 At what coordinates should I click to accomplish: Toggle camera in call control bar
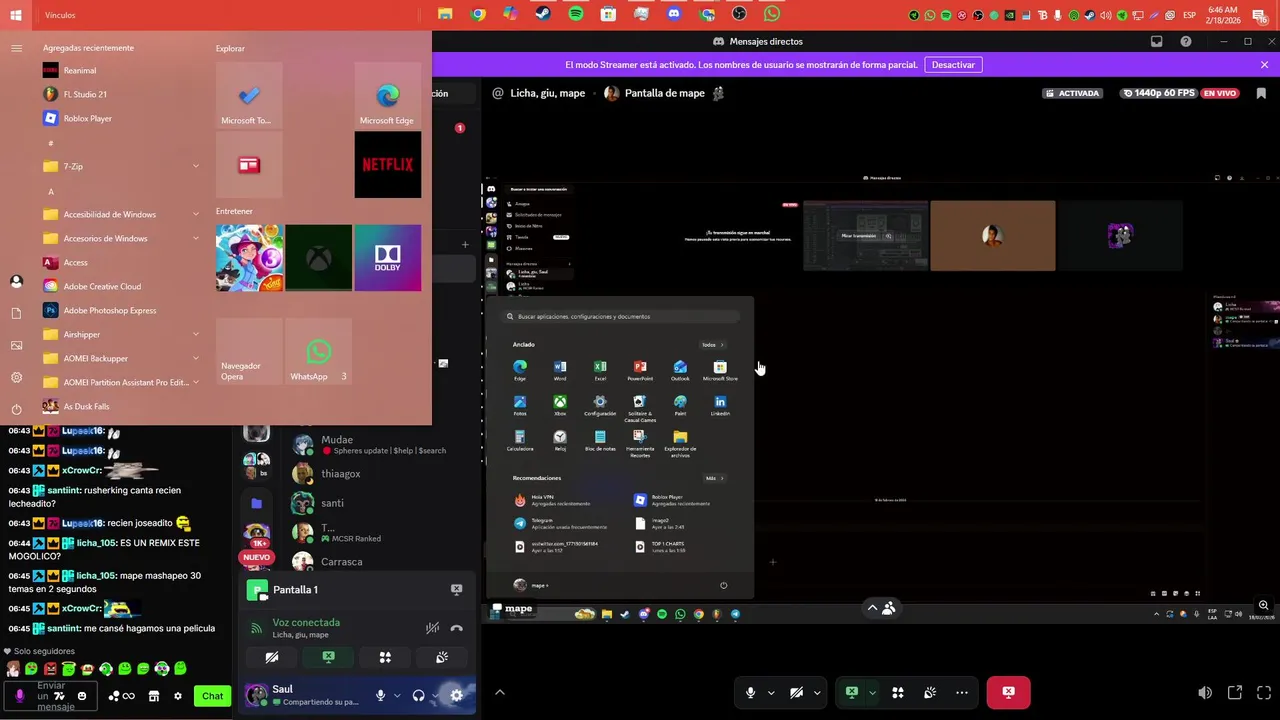(x=796, y=693)
